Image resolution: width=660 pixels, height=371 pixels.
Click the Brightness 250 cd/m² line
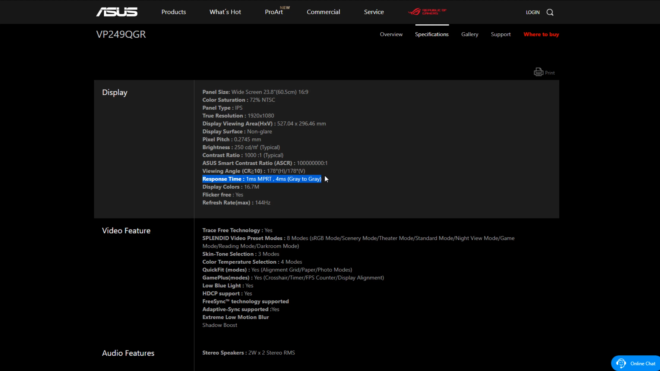241,147
